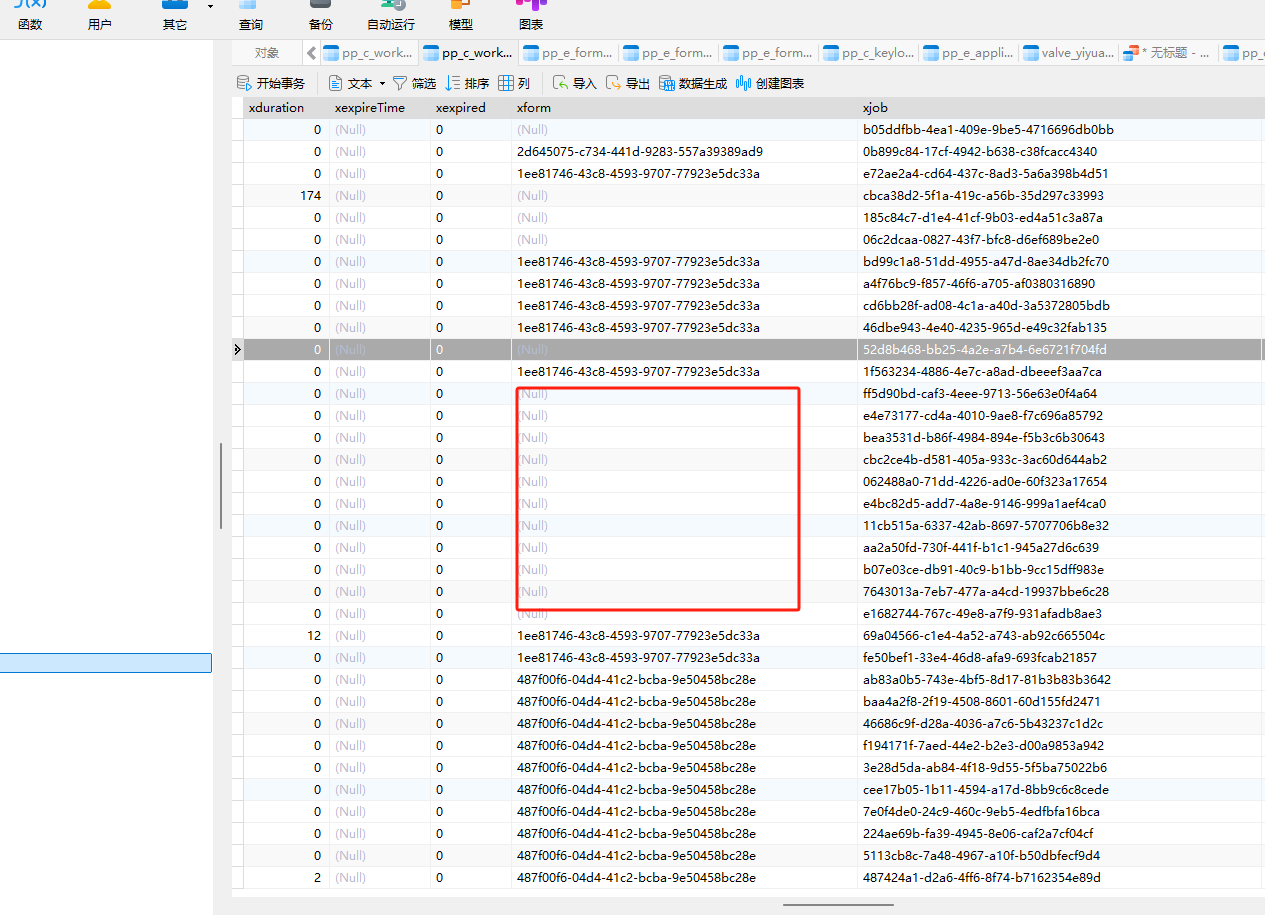Open the 用户 users section
Screen dimensions: 1265x915
(99, 16)
